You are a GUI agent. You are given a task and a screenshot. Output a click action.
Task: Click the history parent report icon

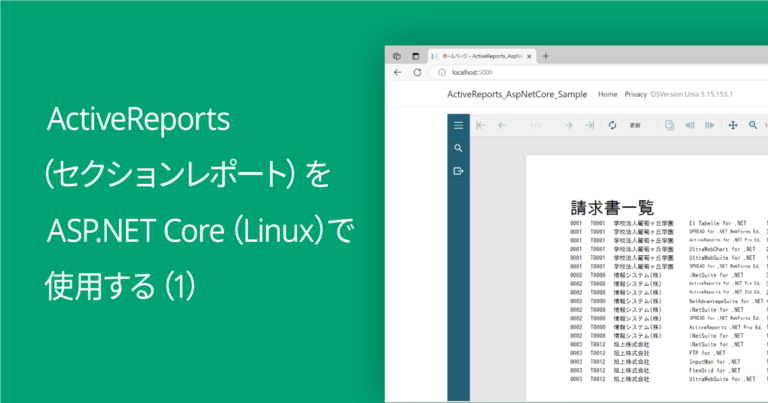(670, 125)
